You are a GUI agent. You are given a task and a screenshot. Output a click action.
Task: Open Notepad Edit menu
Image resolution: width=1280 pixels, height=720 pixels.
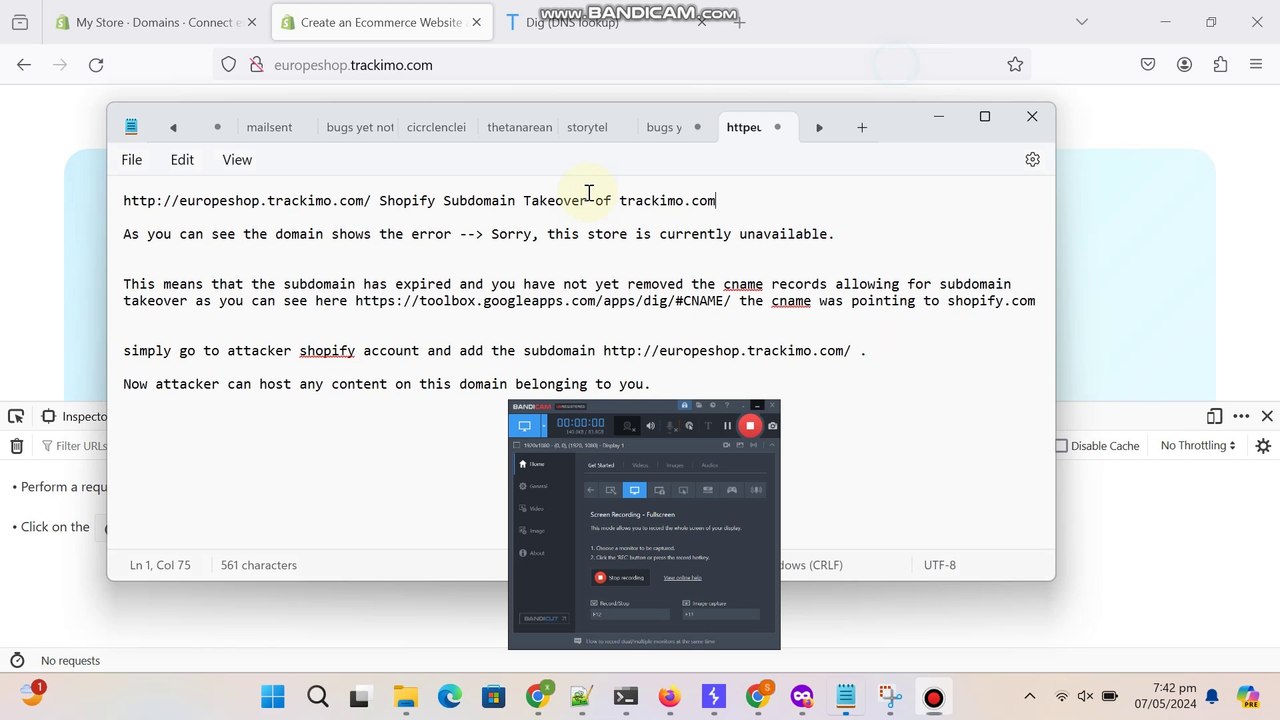[182, 160]
